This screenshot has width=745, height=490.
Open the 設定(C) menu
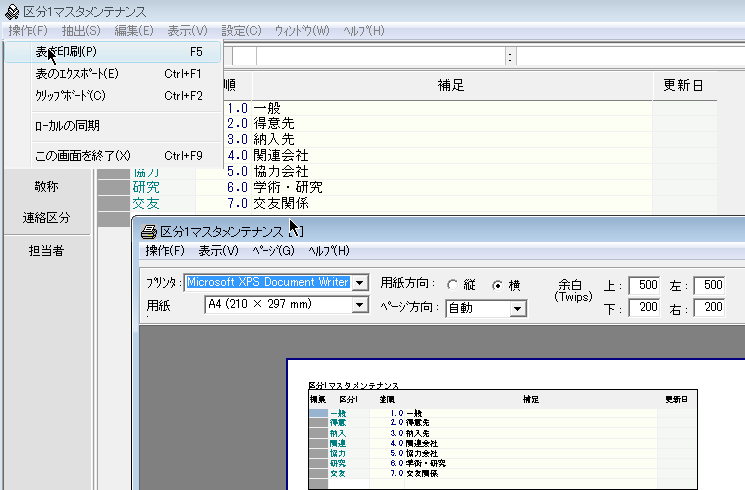pos(241,31)
